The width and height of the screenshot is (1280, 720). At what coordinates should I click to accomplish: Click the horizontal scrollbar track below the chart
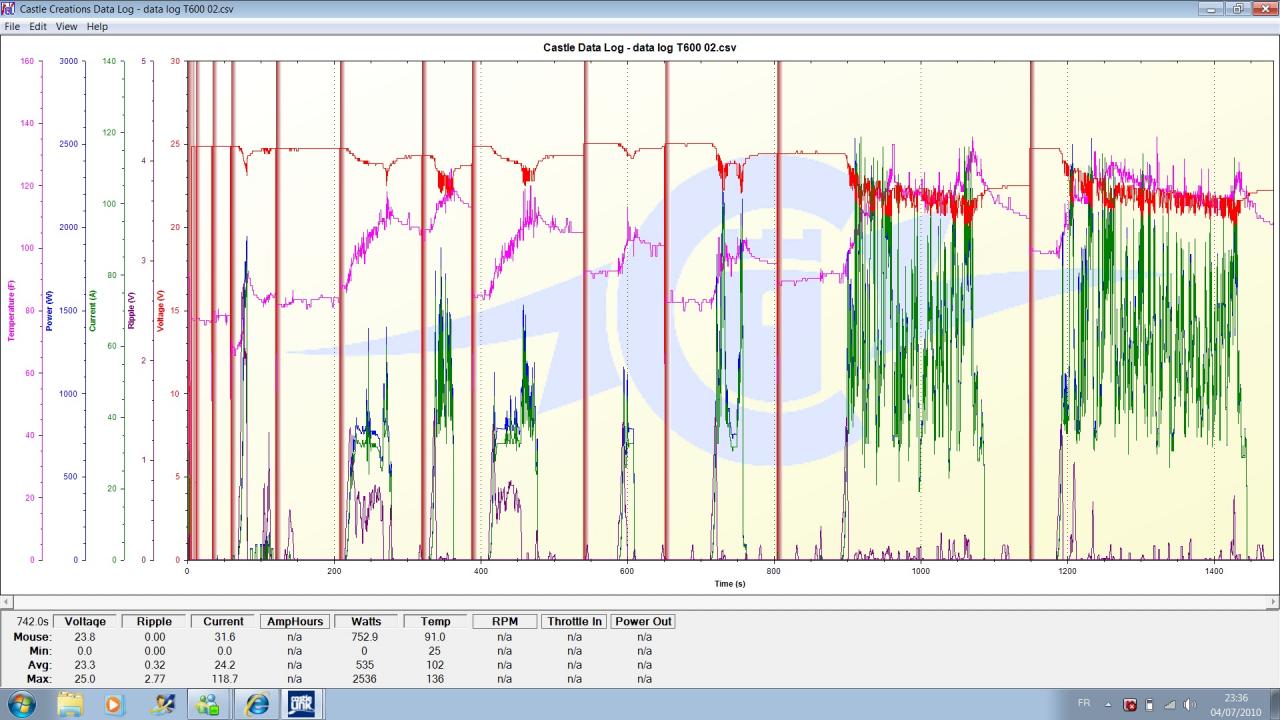[x=640, y=602]
